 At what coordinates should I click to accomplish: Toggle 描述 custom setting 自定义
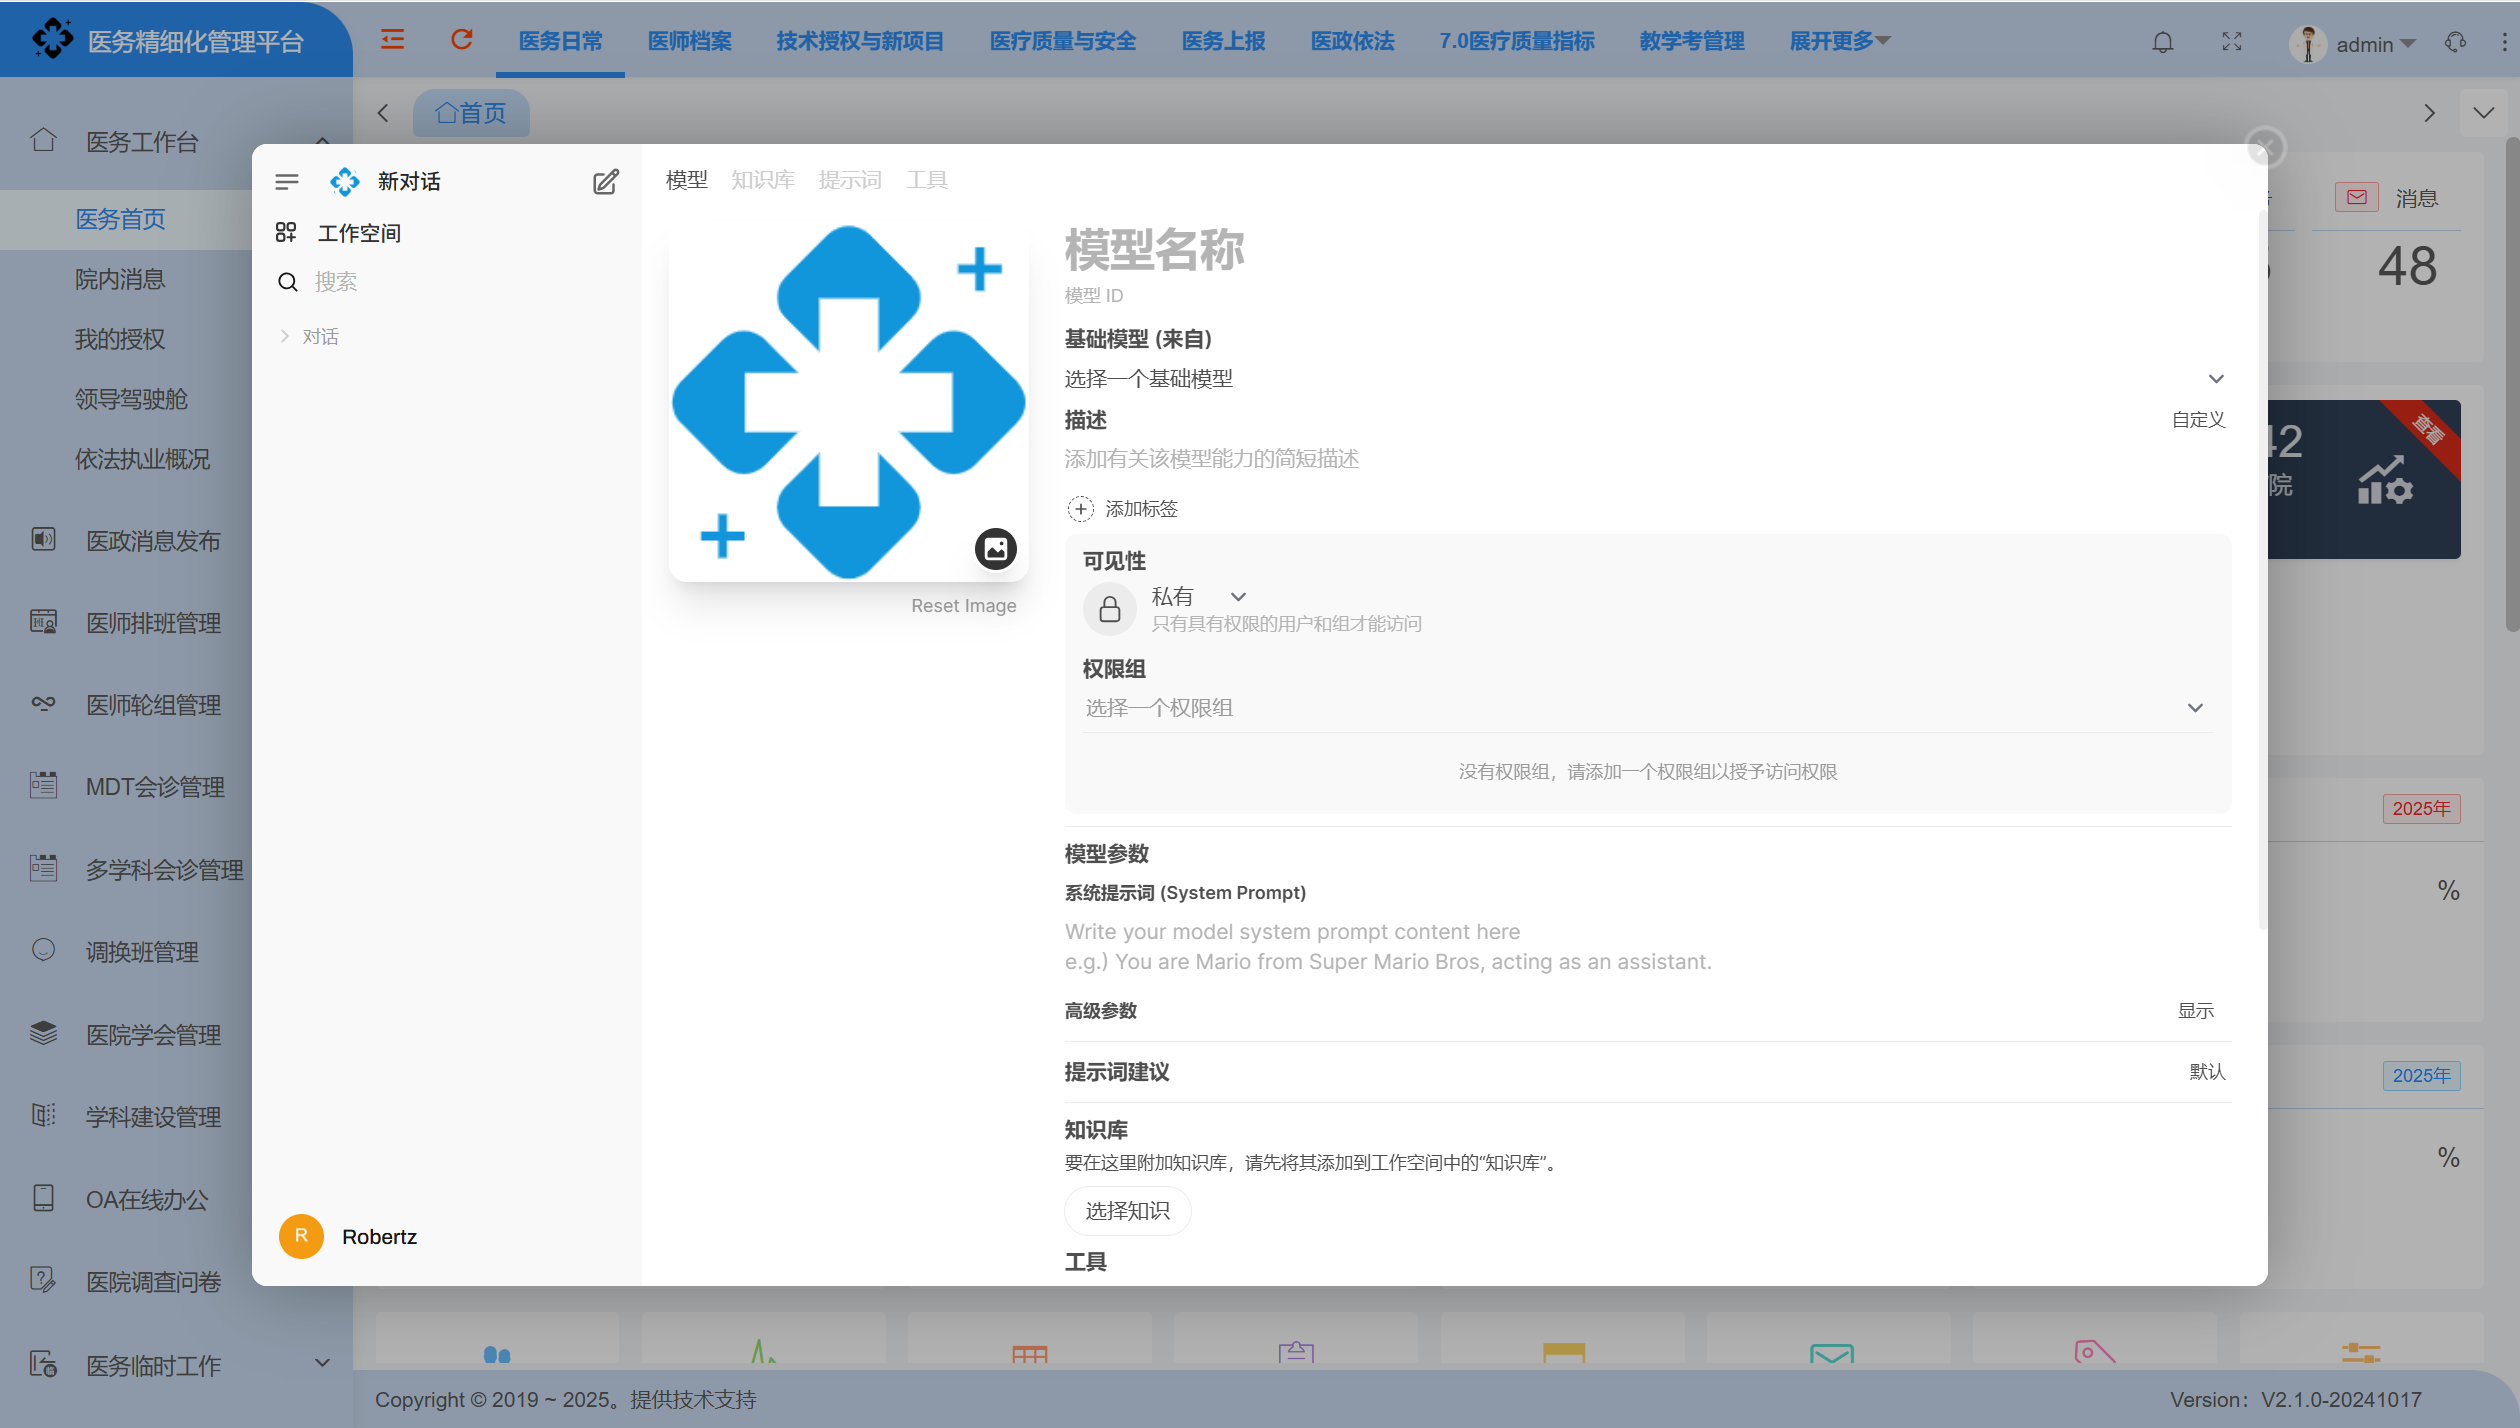pos(2198,420)
